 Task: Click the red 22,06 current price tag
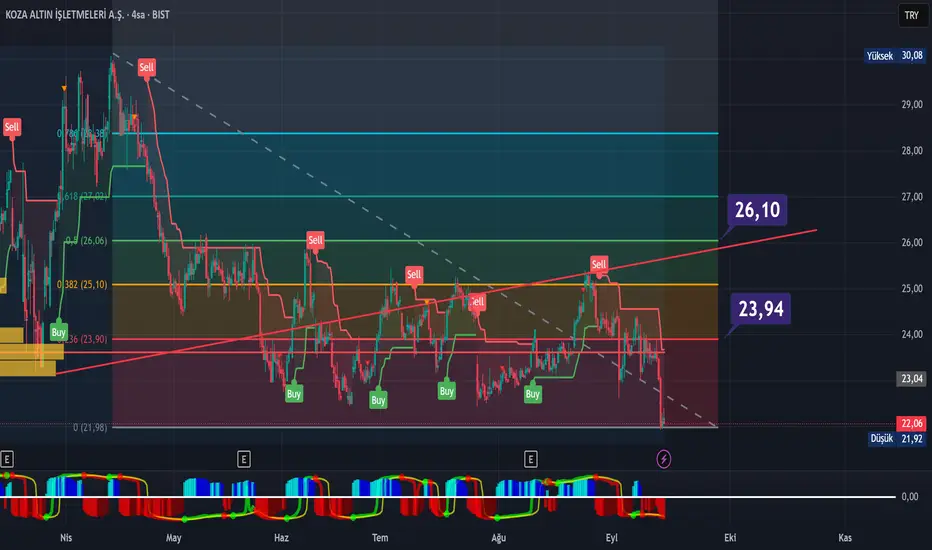pos(911,423)
